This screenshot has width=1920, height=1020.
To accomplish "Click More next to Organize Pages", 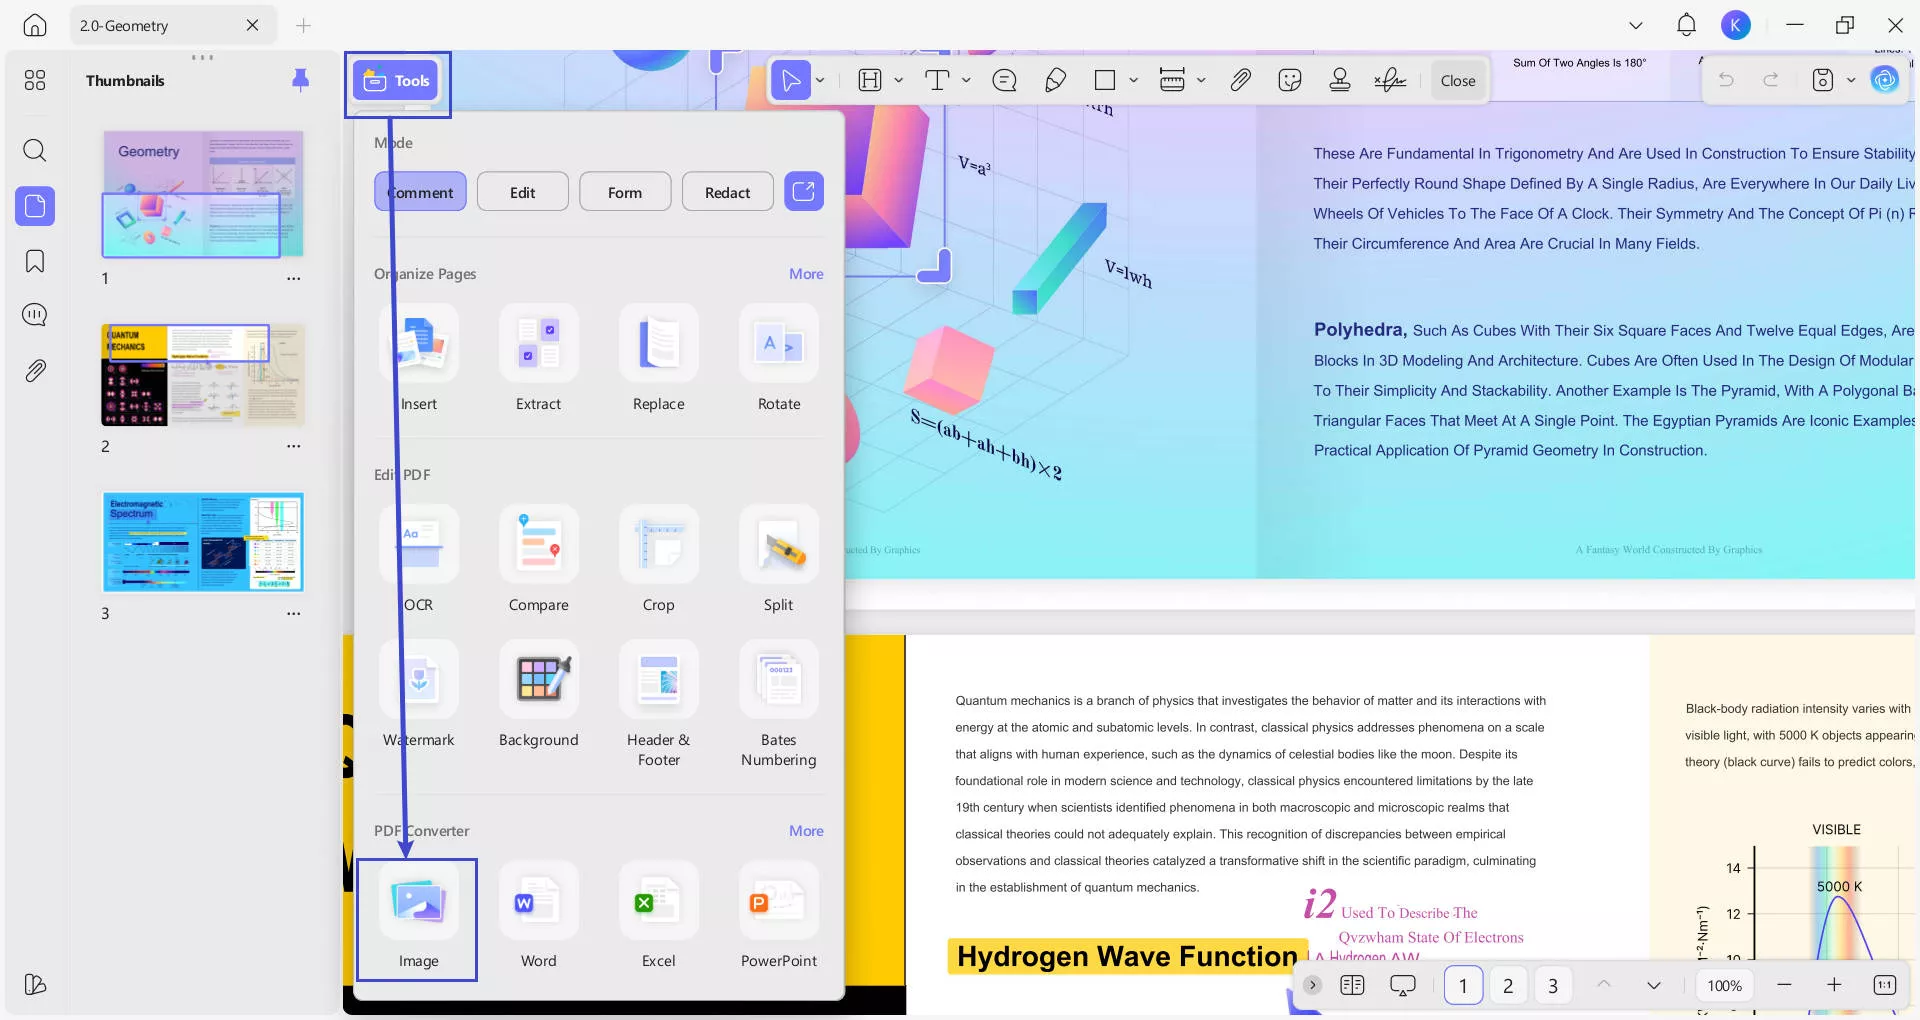I will pyautogui.click(x=805, y=273).
